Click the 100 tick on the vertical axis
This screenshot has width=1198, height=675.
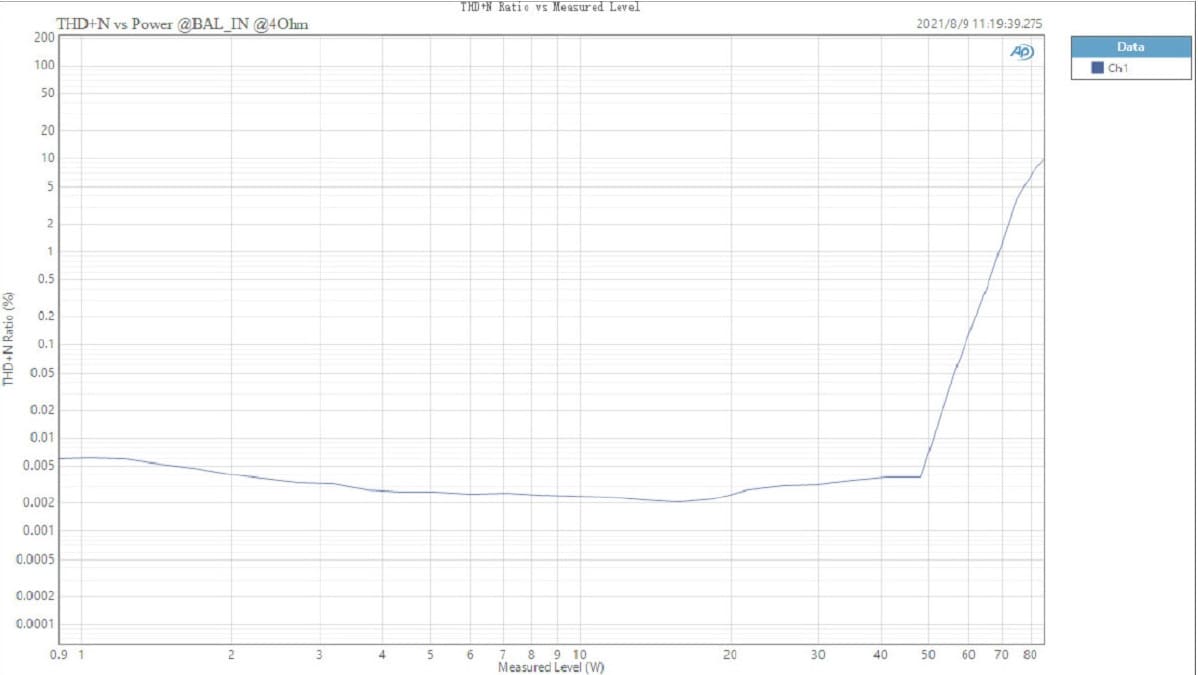click(44, 65)
